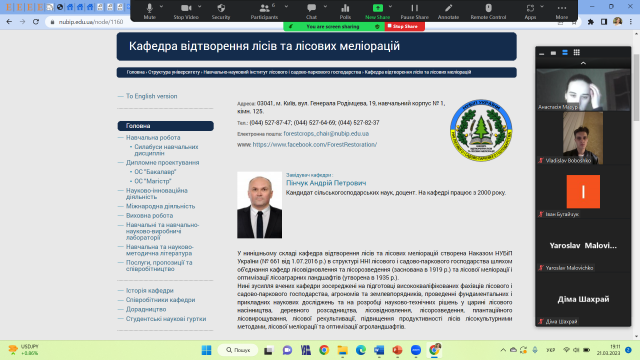Click Головна breadcrumb link
640x360 pixels.
[136, 72]
